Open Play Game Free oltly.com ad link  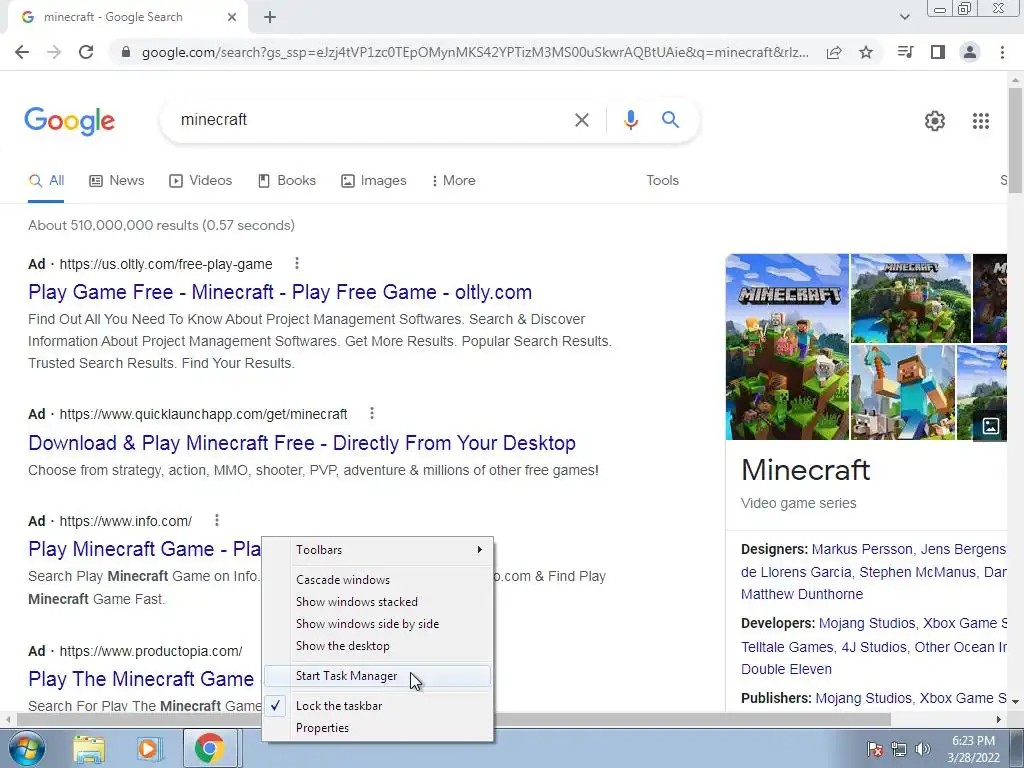pyautogui.click(x=280, y=292)
